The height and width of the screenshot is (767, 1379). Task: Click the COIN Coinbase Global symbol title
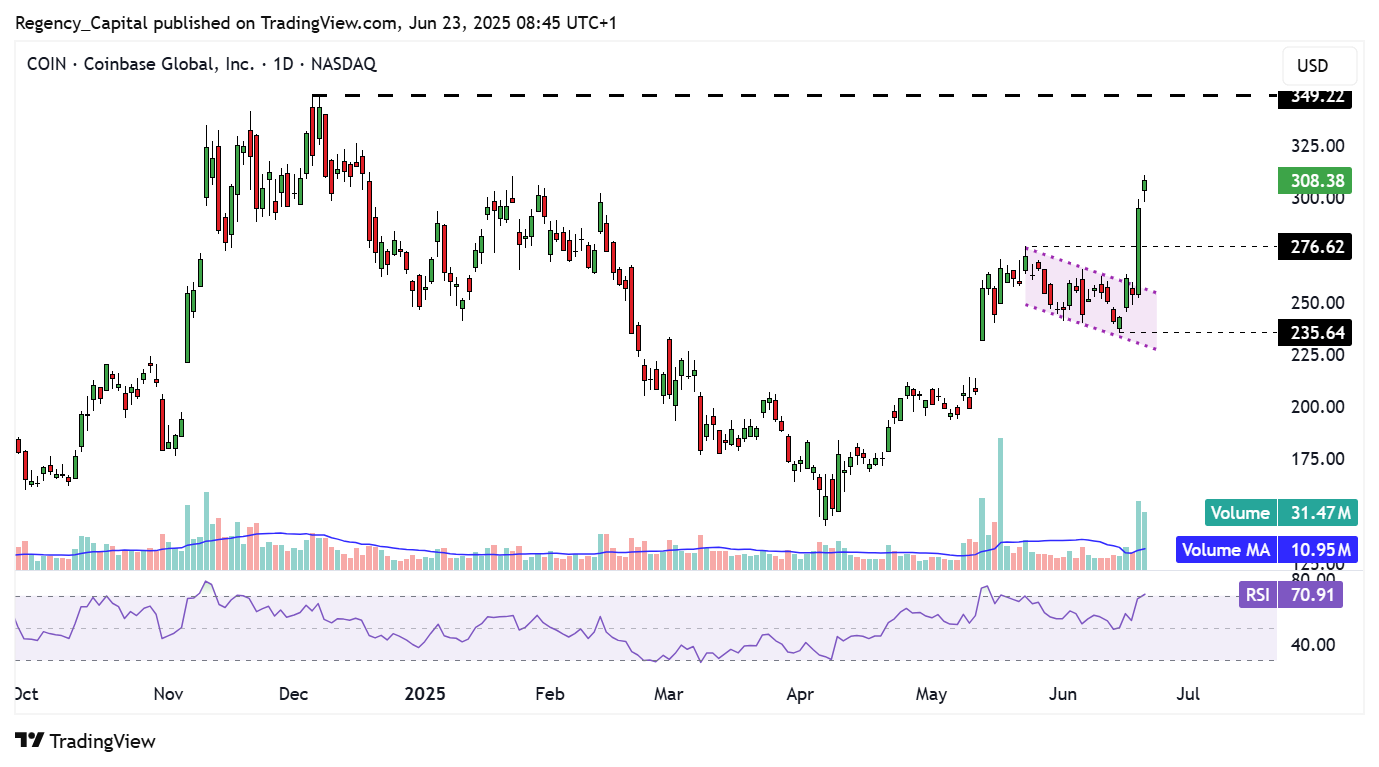[x=201, y=64]
